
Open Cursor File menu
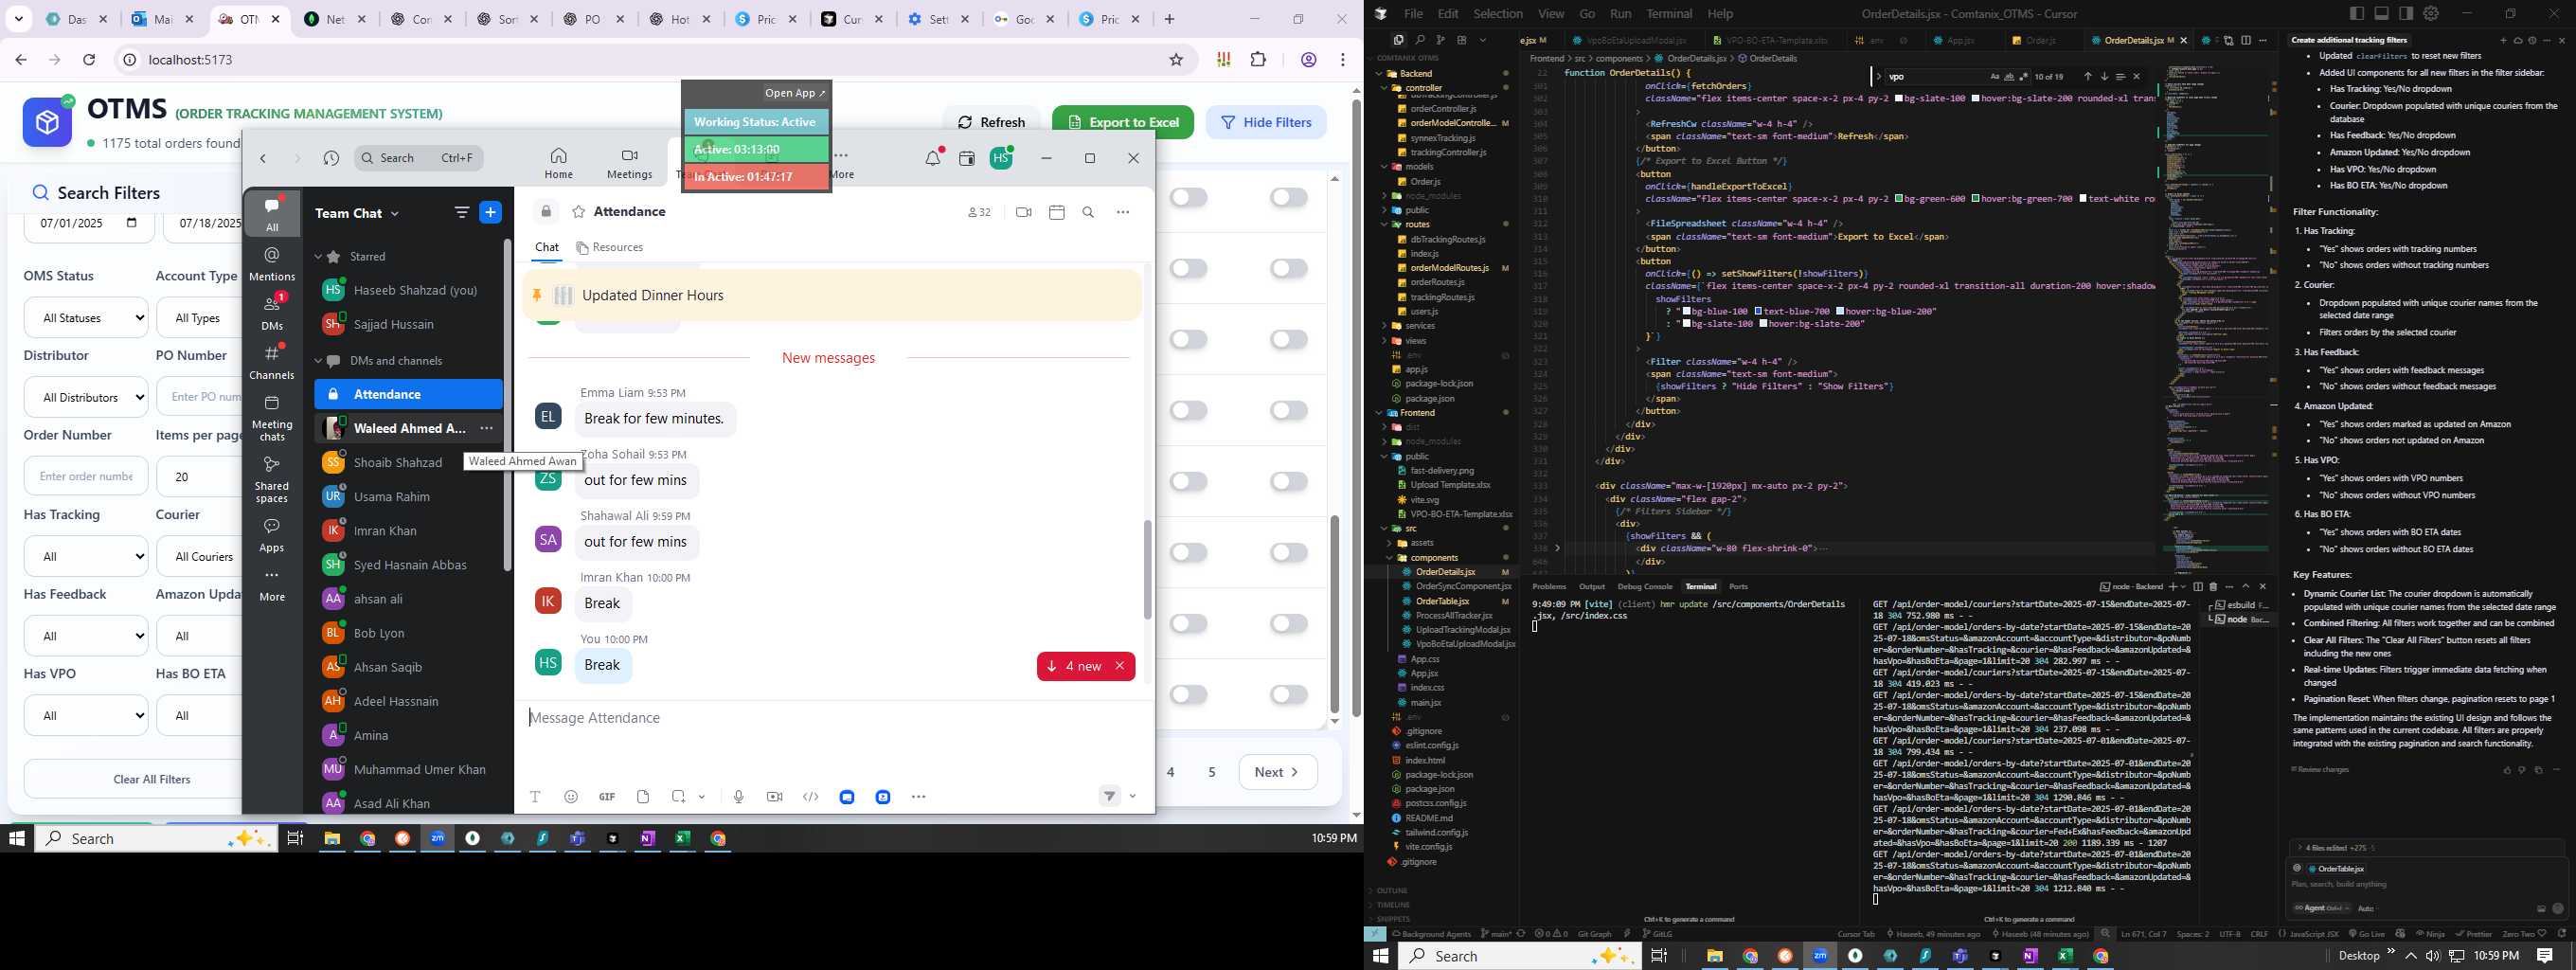pyautogui.click(x=1412, y=13)
